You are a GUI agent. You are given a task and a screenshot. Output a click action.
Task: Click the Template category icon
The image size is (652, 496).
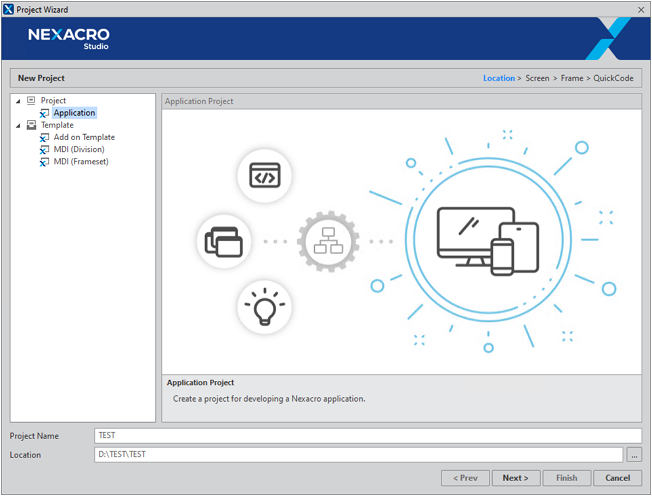pos(32,125)
